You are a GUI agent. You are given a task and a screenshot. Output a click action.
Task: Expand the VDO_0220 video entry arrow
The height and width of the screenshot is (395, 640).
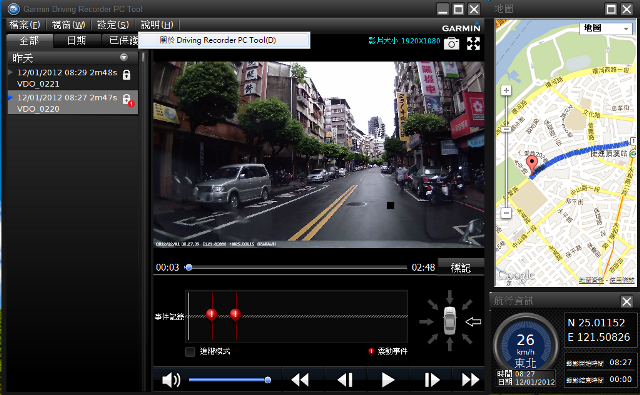click(11, 98)
